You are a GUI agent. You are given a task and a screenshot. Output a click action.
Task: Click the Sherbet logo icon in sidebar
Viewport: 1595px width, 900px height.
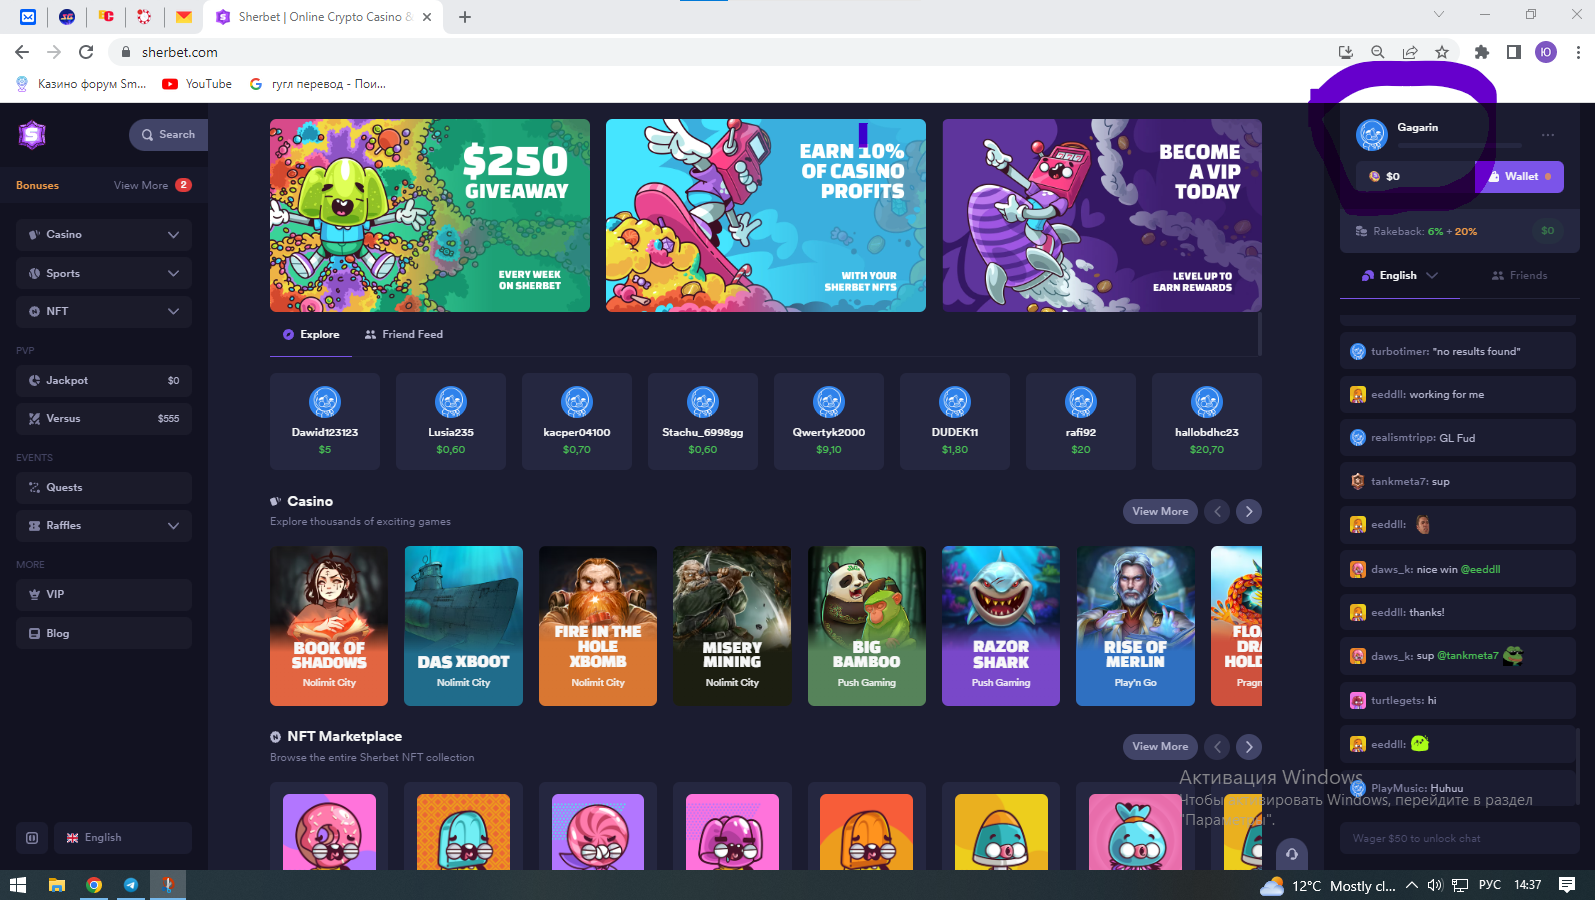[x=32, y=134]
